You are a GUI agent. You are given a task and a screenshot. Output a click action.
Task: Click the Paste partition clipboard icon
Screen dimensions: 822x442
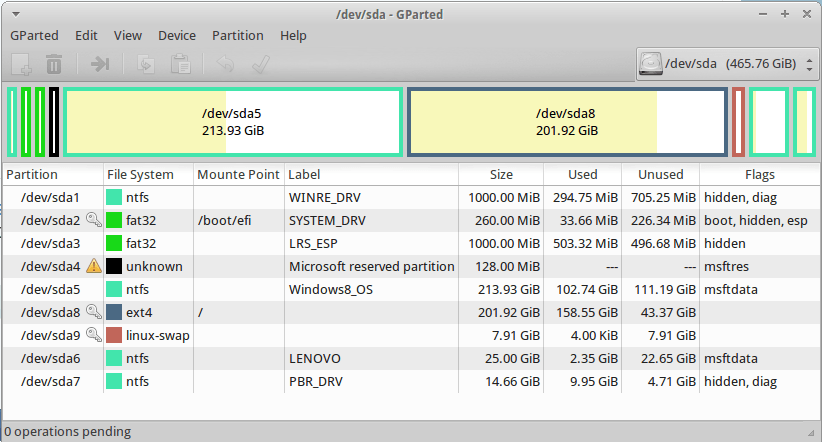pyautogui.click(x=181, y=65)
